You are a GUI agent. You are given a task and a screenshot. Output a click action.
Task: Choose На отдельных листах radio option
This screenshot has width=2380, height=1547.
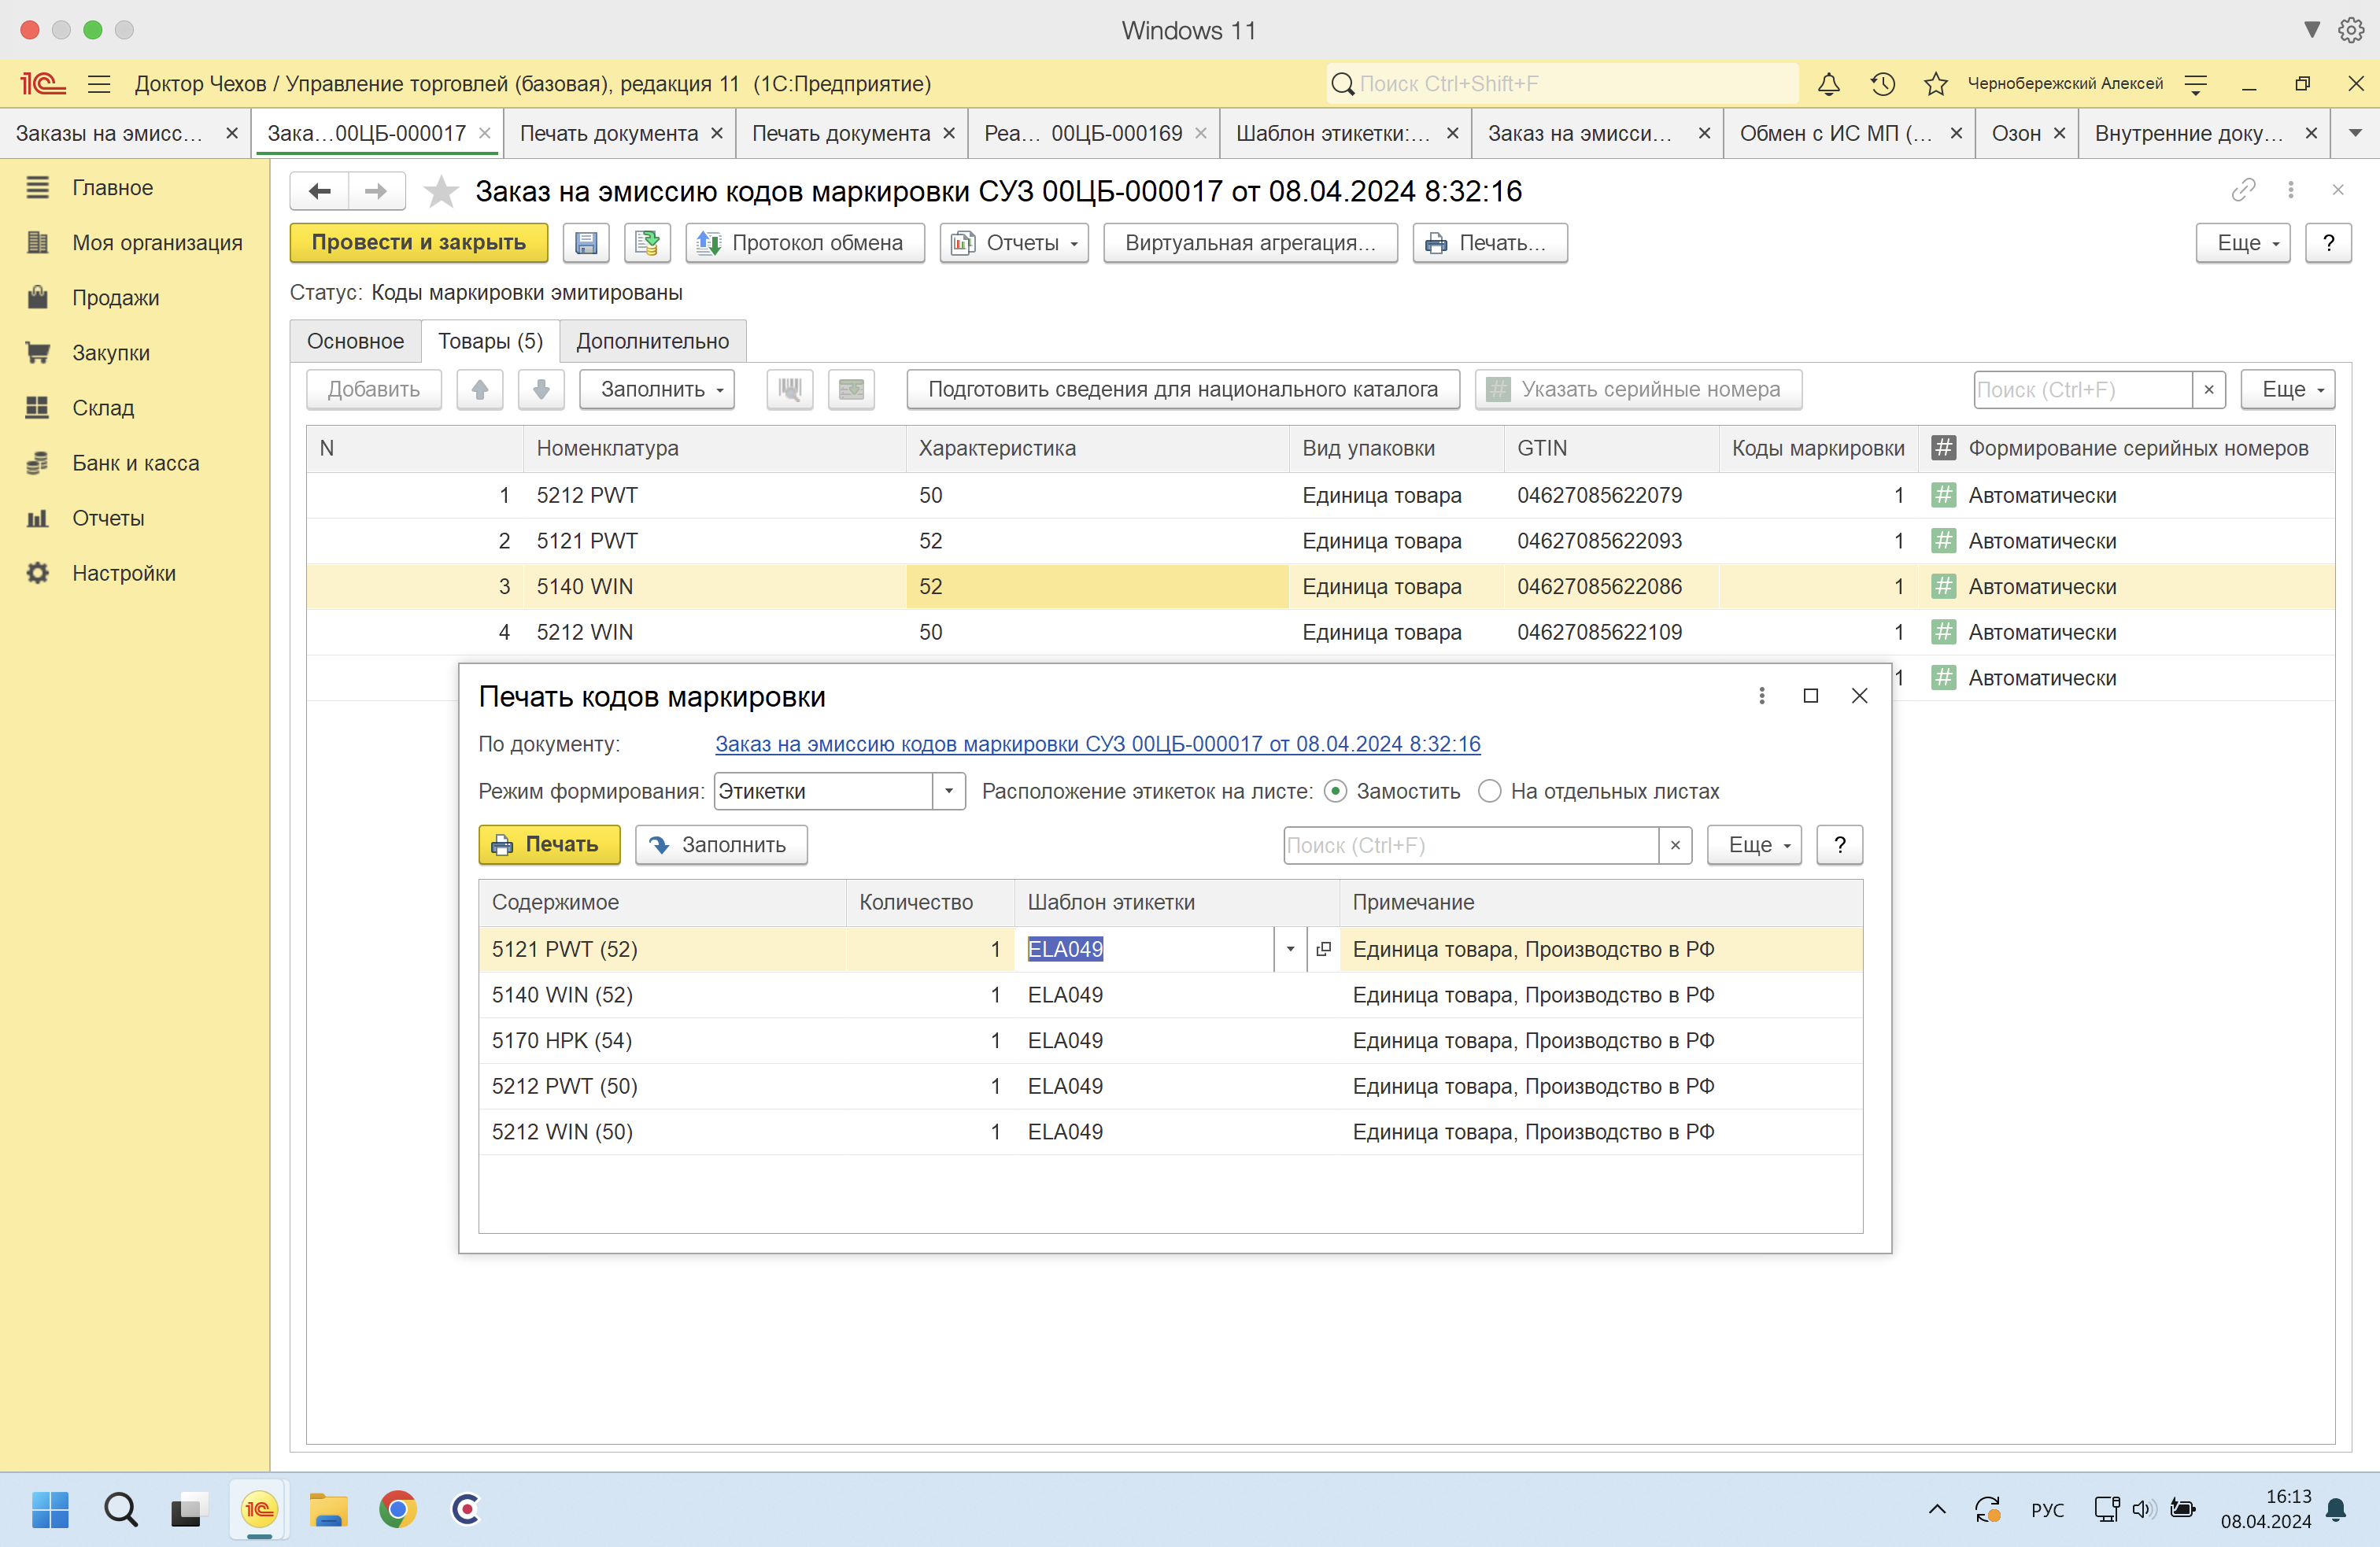pos(1489,791)
